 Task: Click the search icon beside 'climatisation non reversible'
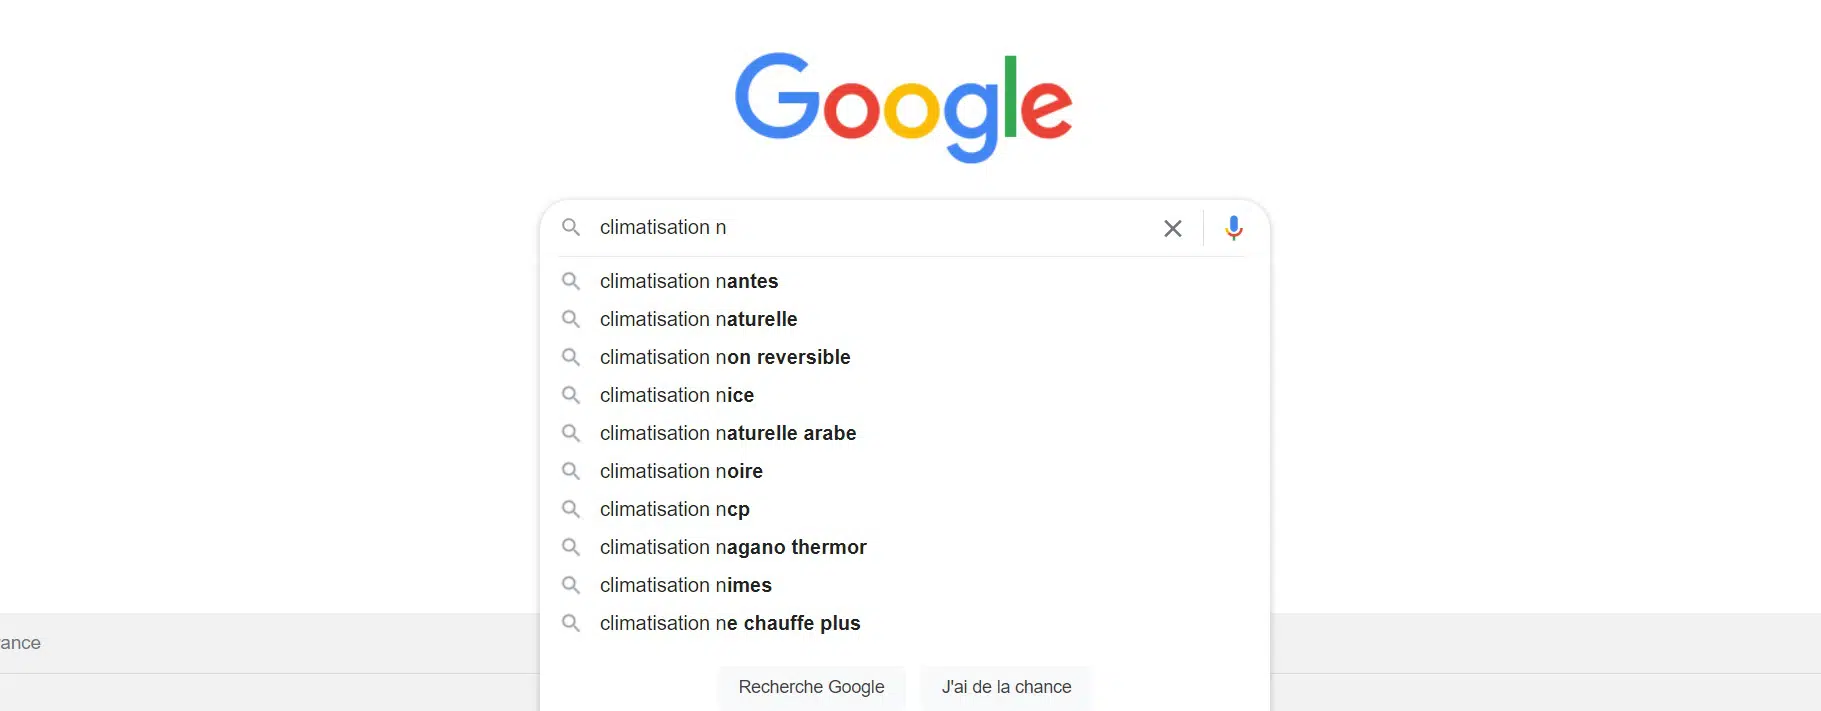[x=571, y=357]
